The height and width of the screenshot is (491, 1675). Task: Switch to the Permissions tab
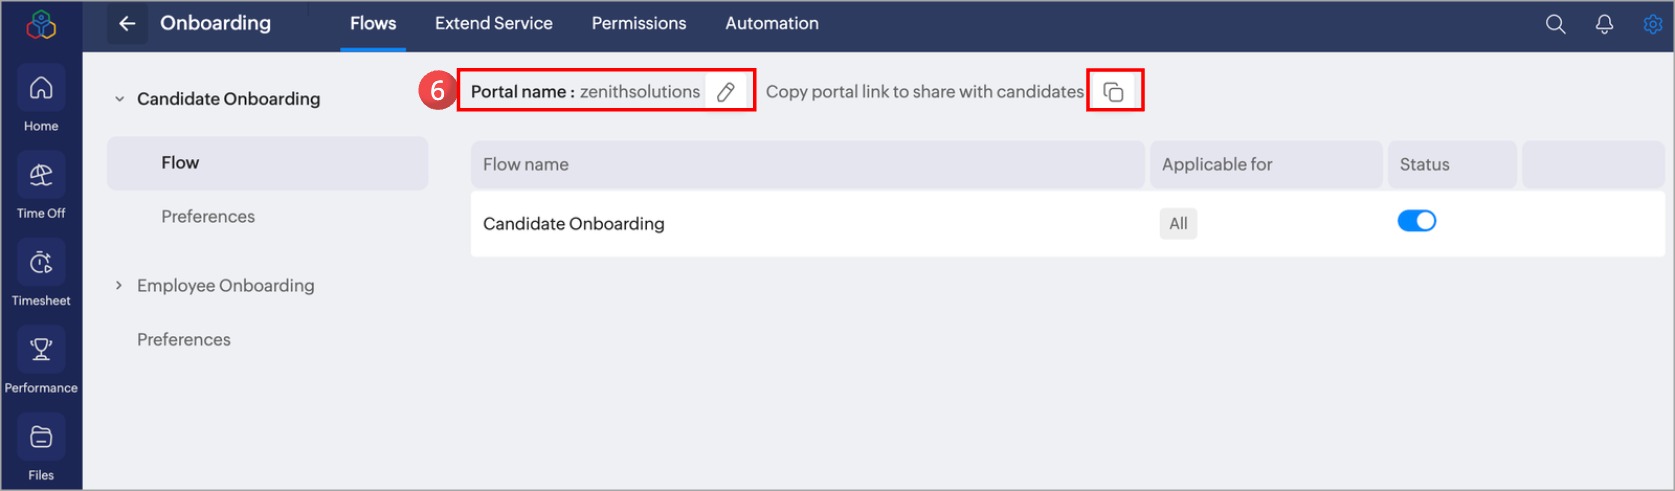click(x=638, y=23)
